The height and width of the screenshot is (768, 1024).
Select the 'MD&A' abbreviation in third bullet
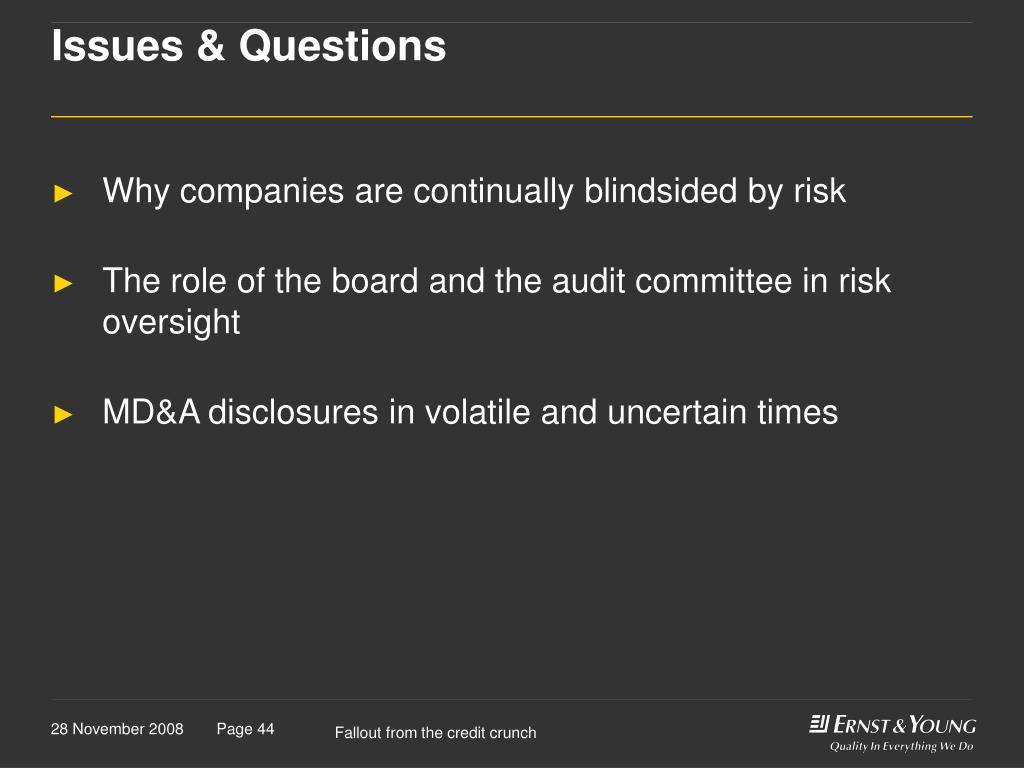(151, 412)
